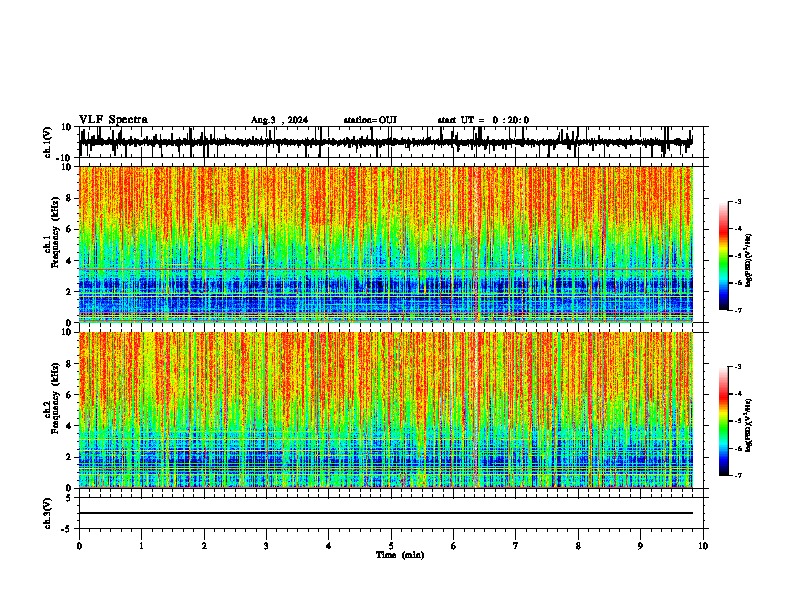Viewport: 792px width, 612px height.
Task: Click time axis tick label "4"
Action: [x=329, y=546]
